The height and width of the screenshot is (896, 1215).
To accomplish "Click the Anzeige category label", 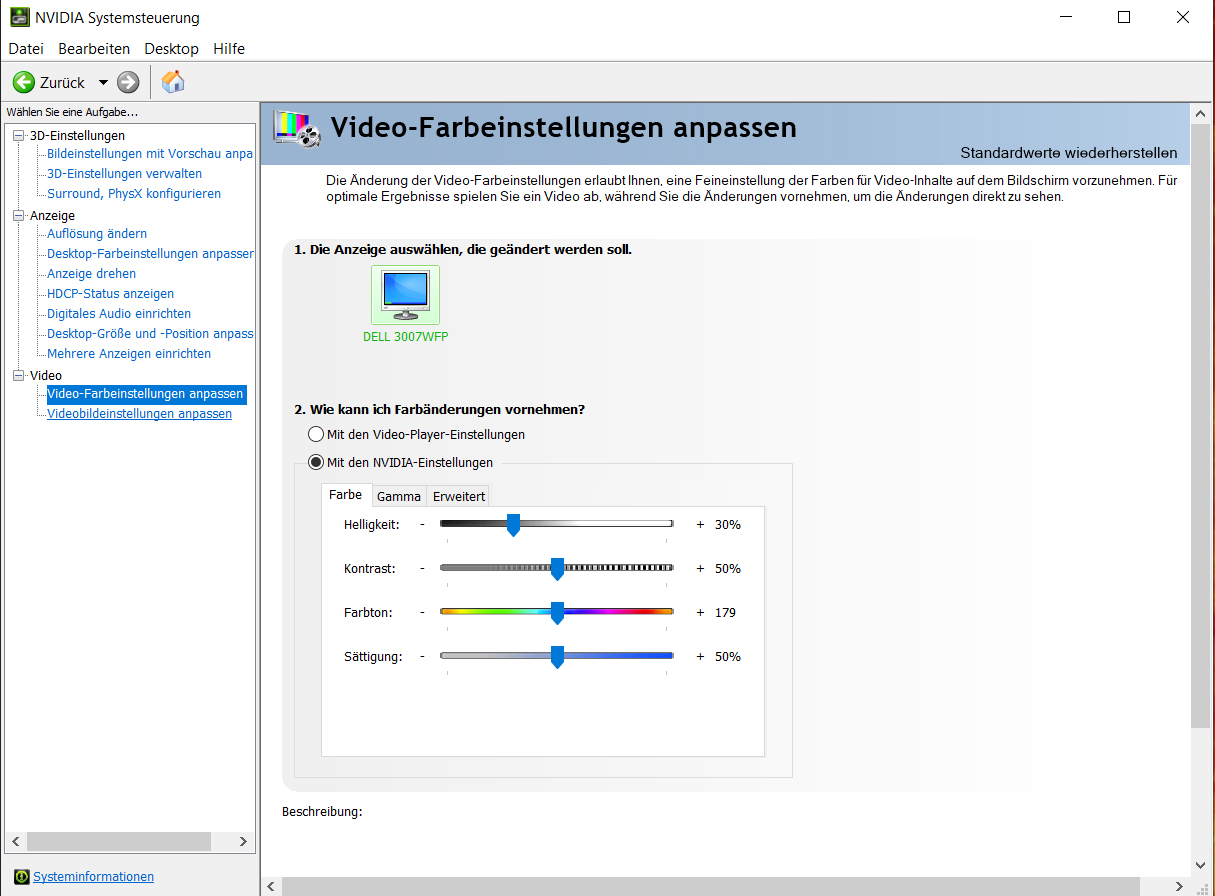I will 52,215.
